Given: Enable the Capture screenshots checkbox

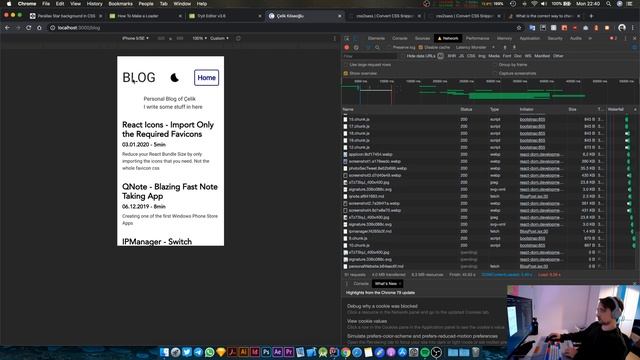Looking at the screenshot, I should (495, 73).
